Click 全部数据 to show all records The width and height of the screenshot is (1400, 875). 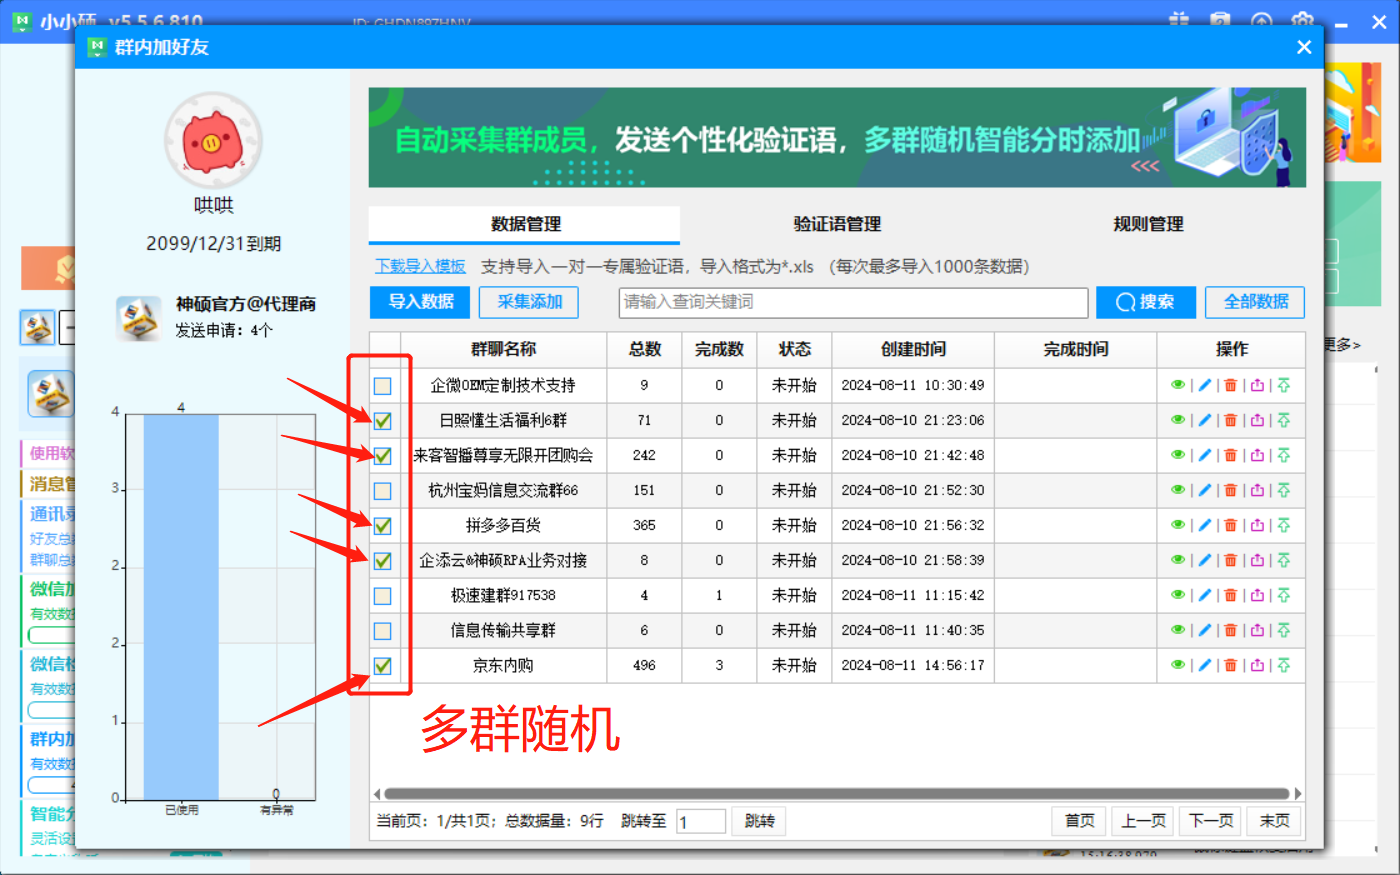[1255, 302]
